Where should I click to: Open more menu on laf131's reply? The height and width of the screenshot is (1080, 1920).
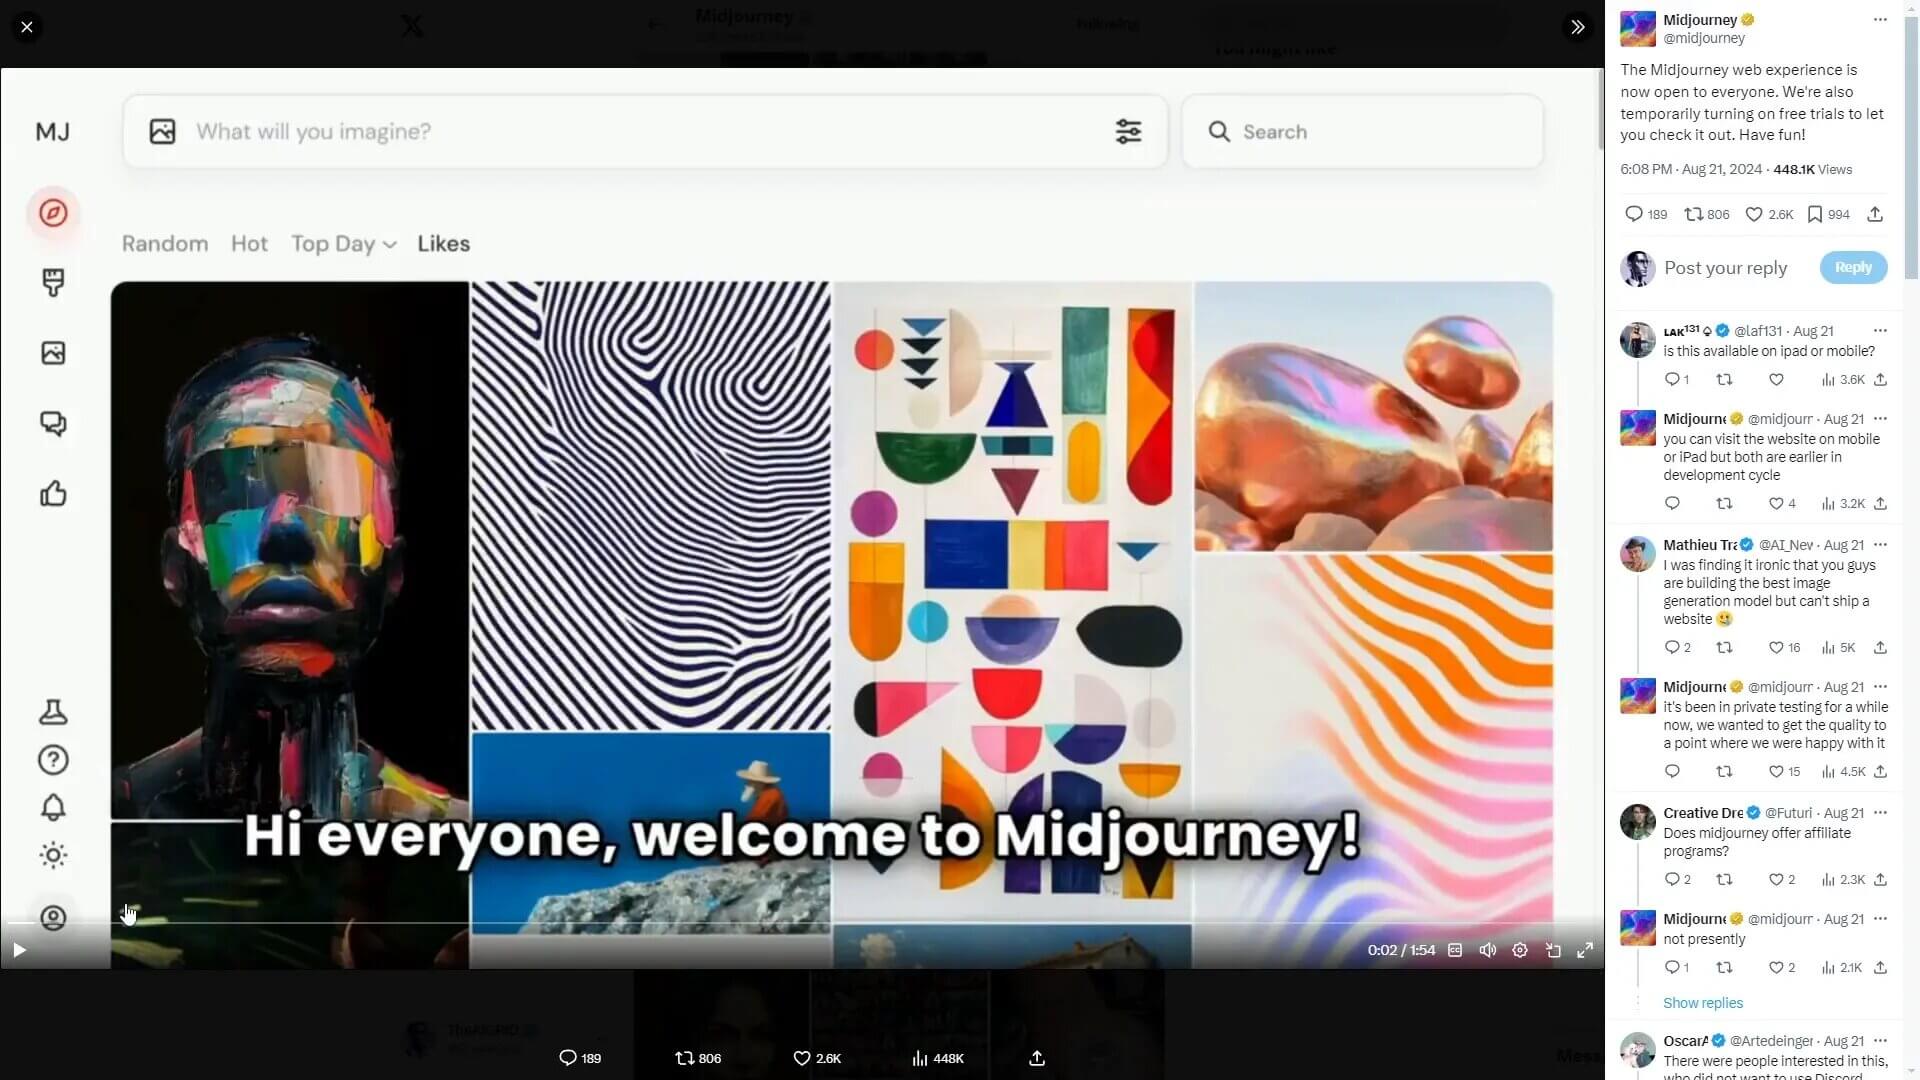coord(1880,331)
